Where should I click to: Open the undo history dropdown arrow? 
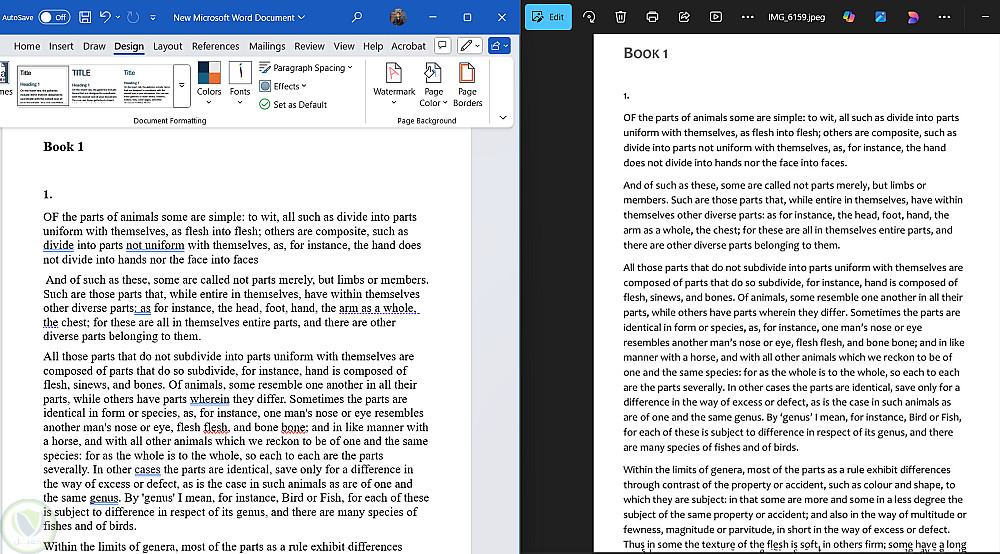[118, 17]
